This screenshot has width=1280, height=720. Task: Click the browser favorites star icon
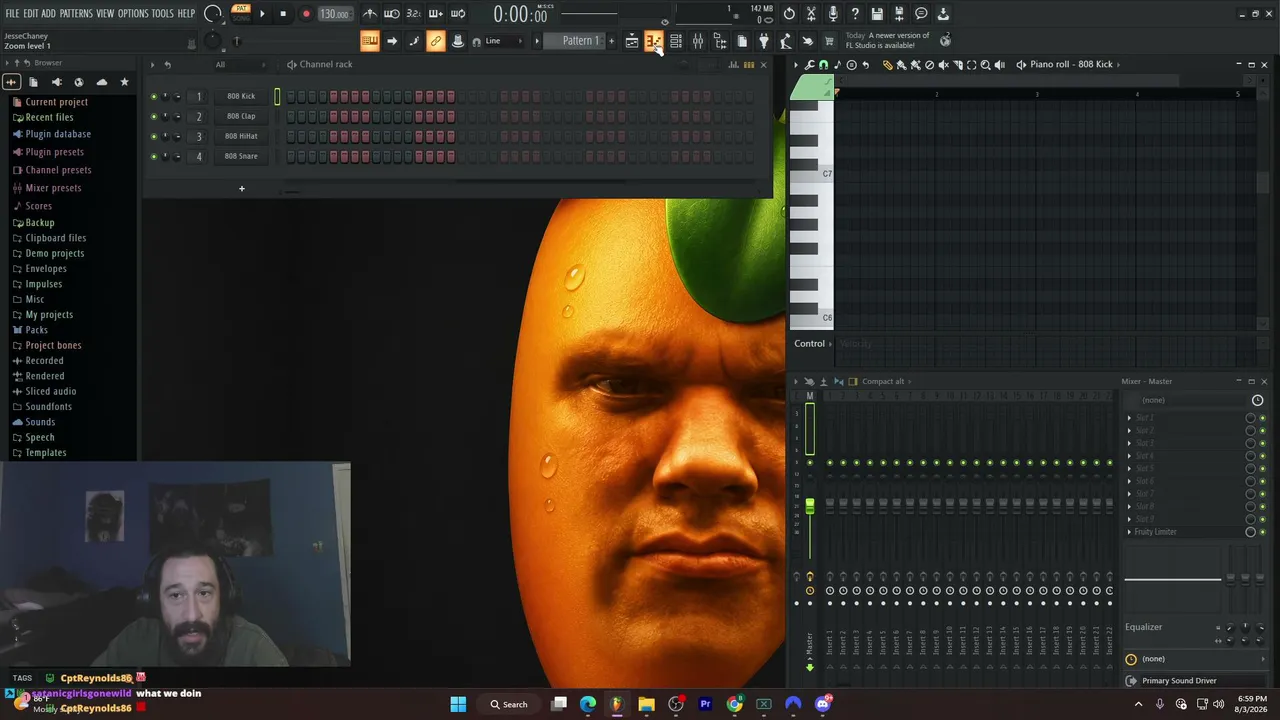124,82
